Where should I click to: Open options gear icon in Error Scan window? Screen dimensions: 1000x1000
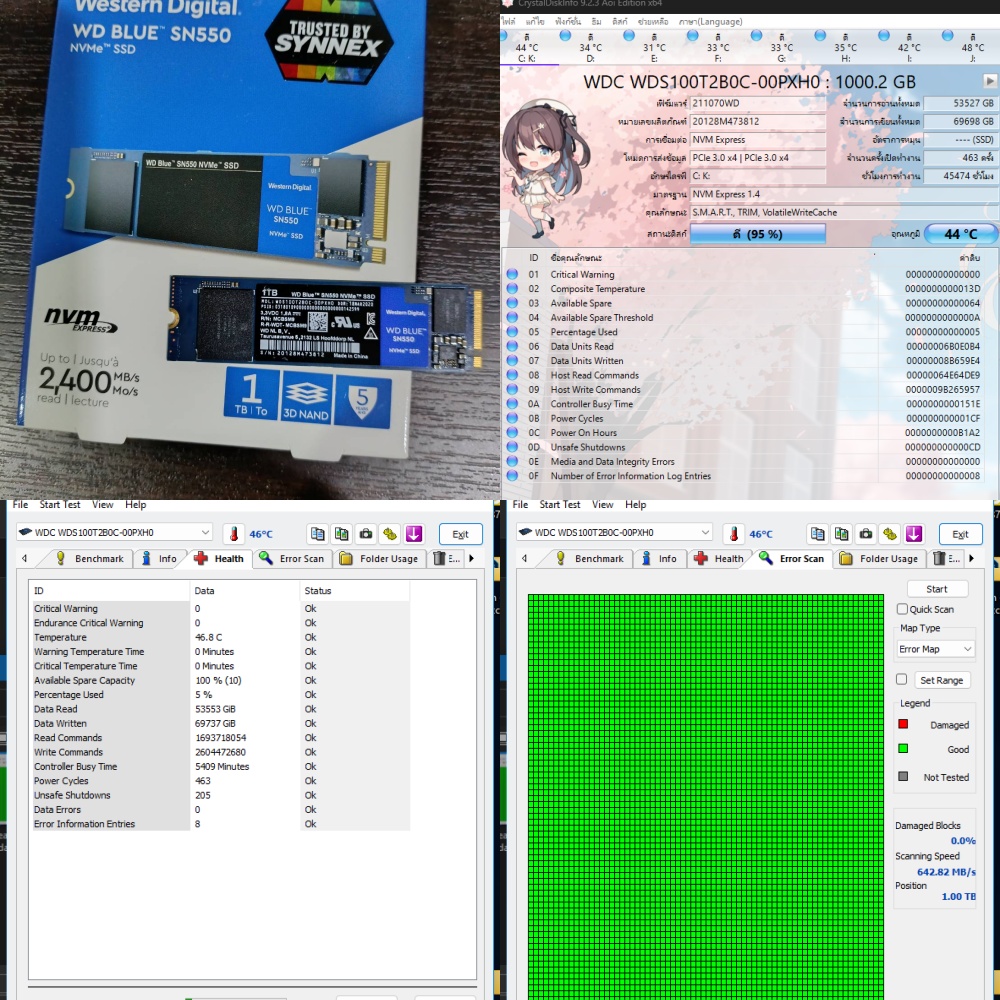(x=890, y=534)
